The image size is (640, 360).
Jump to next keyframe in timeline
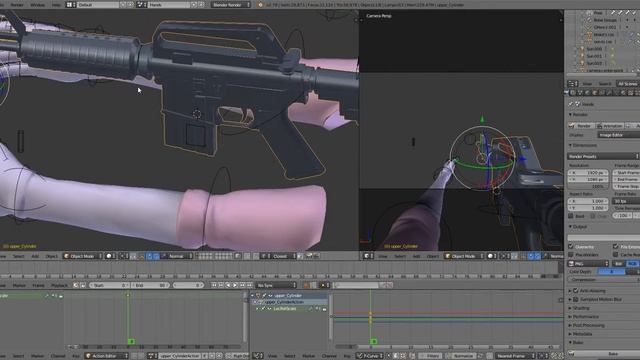click(242, 285)
